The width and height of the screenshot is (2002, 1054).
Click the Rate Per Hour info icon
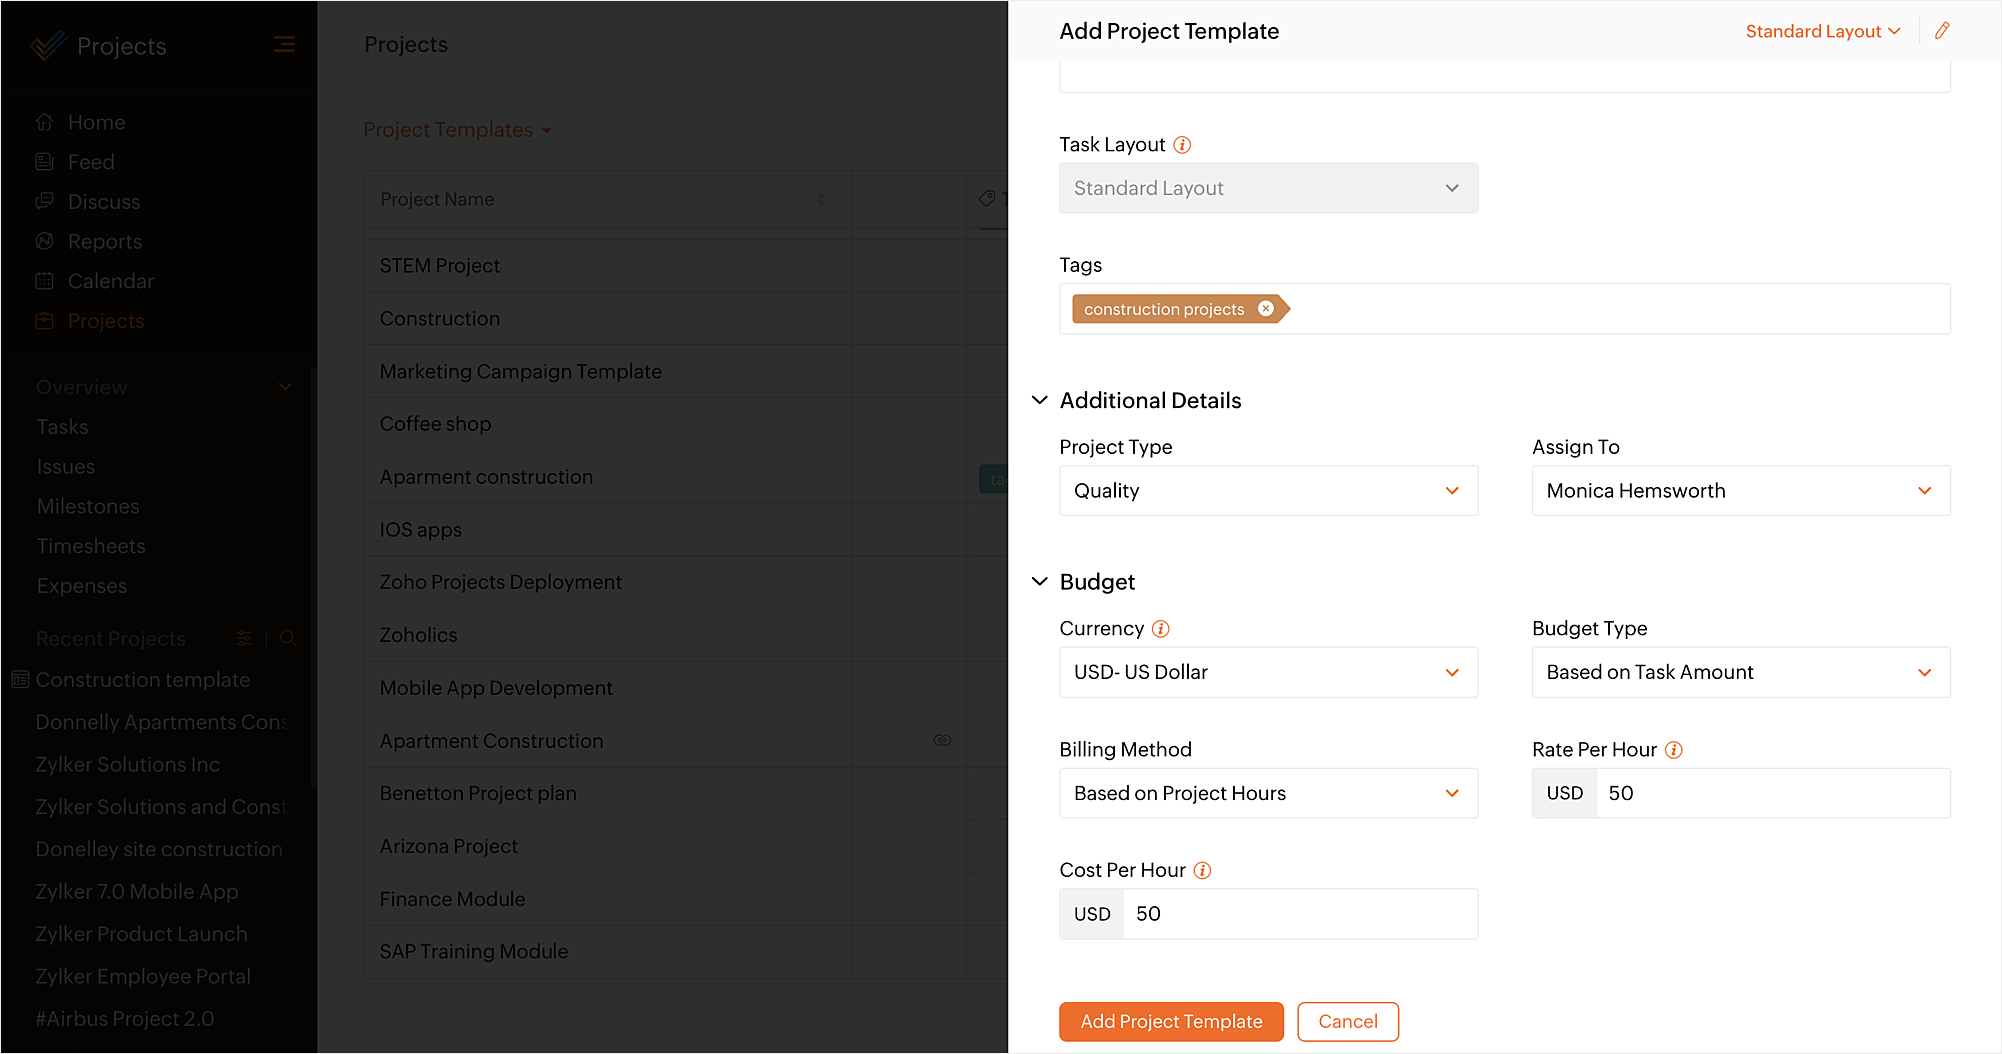pyautogui.click(x=1674, y=750)
